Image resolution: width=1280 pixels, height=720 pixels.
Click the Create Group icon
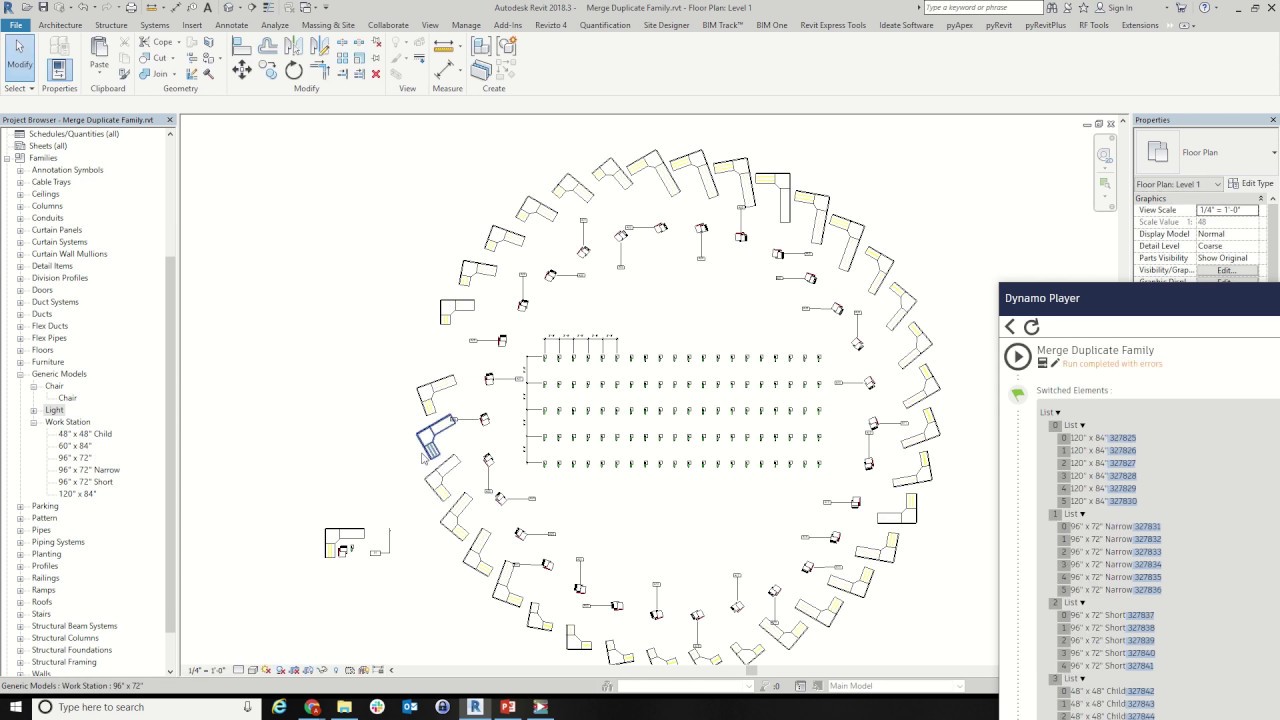tap(506, 46)
